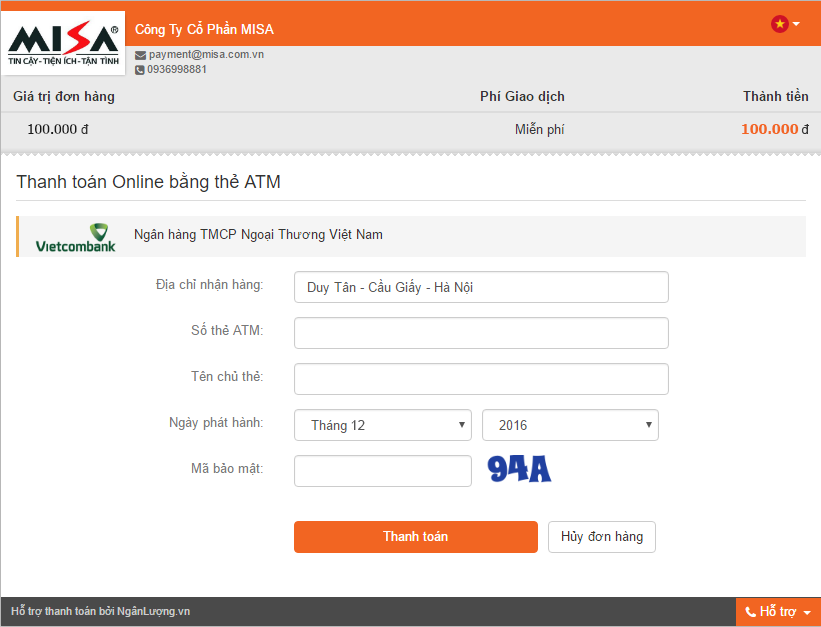Viewport: 821px width, 627px height.
Task: Click the Số thẻ ATM label
Action: coord(227,331)
